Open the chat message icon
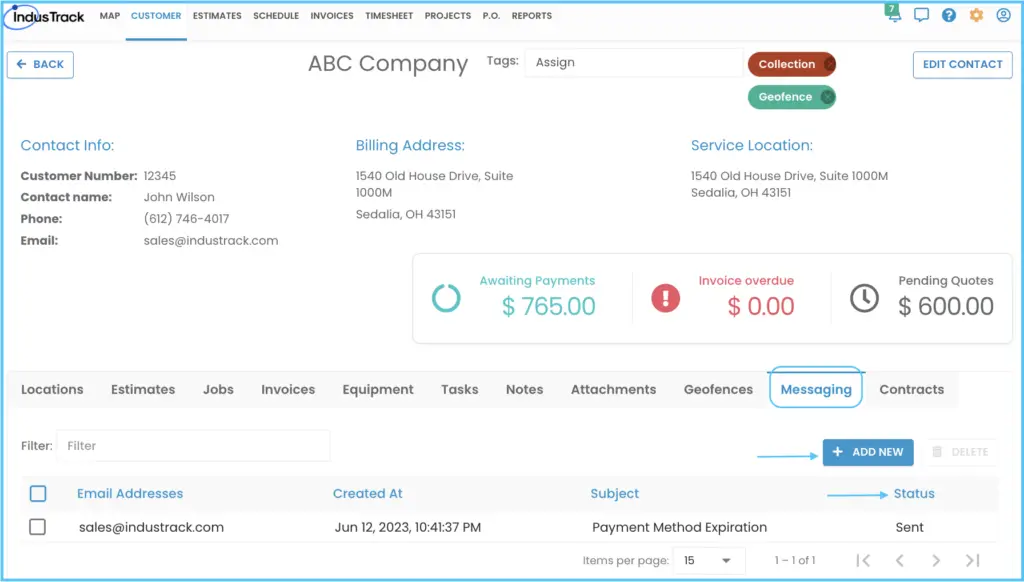The height and width of the screenshot is (582, 1024). click(921, 15)
